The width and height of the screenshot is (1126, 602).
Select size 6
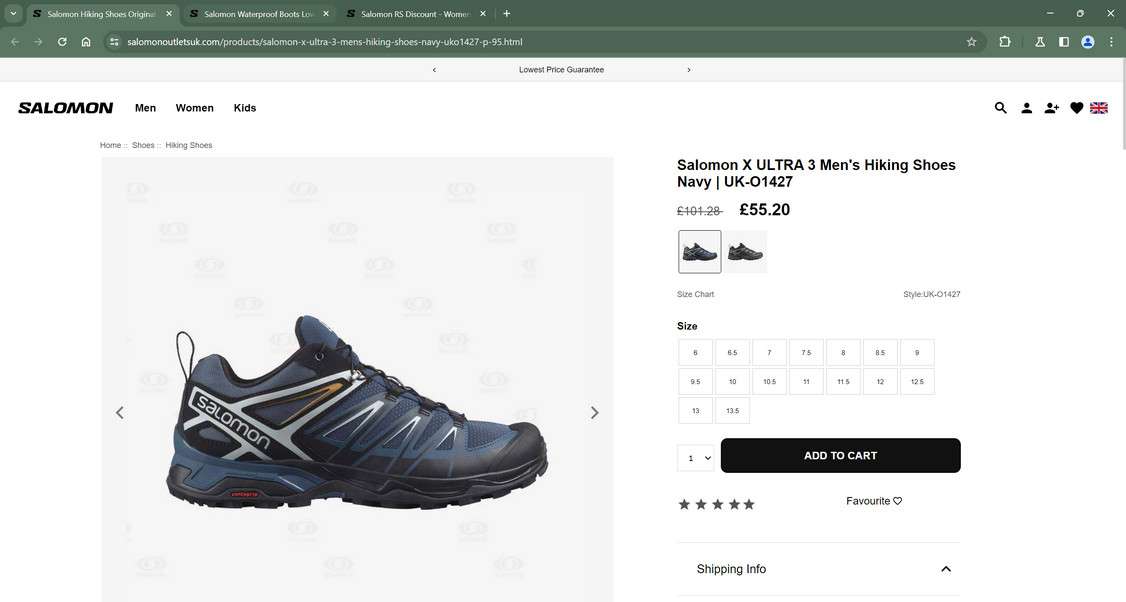695,353
